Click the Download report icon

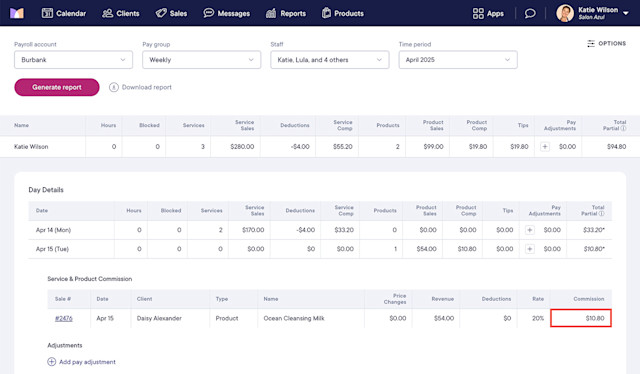[x=113, y=87]
